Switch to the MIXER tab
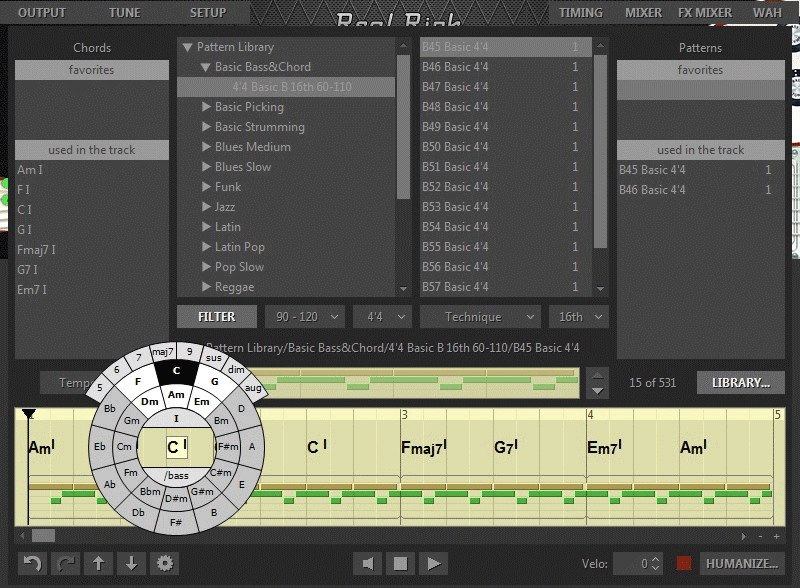800x588 pixels. [x=643, y=13]
